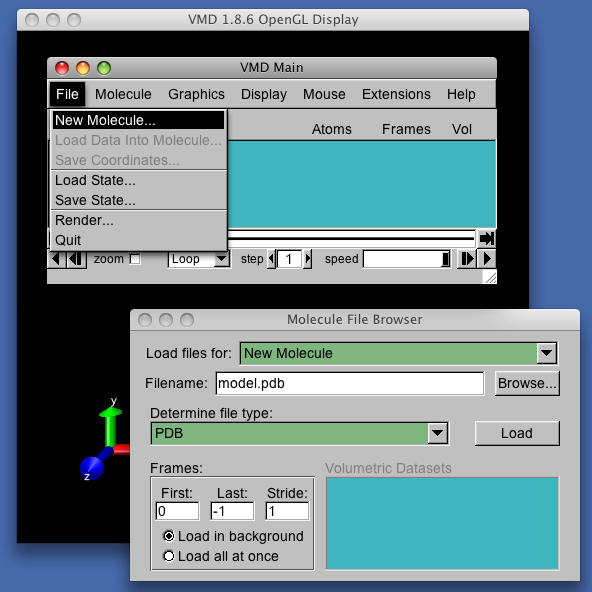Viewport: 592px width, 592px height.
Task: Click the Volumetric Datasets list box
Action: pyautogui.click(x=442, y=523)
